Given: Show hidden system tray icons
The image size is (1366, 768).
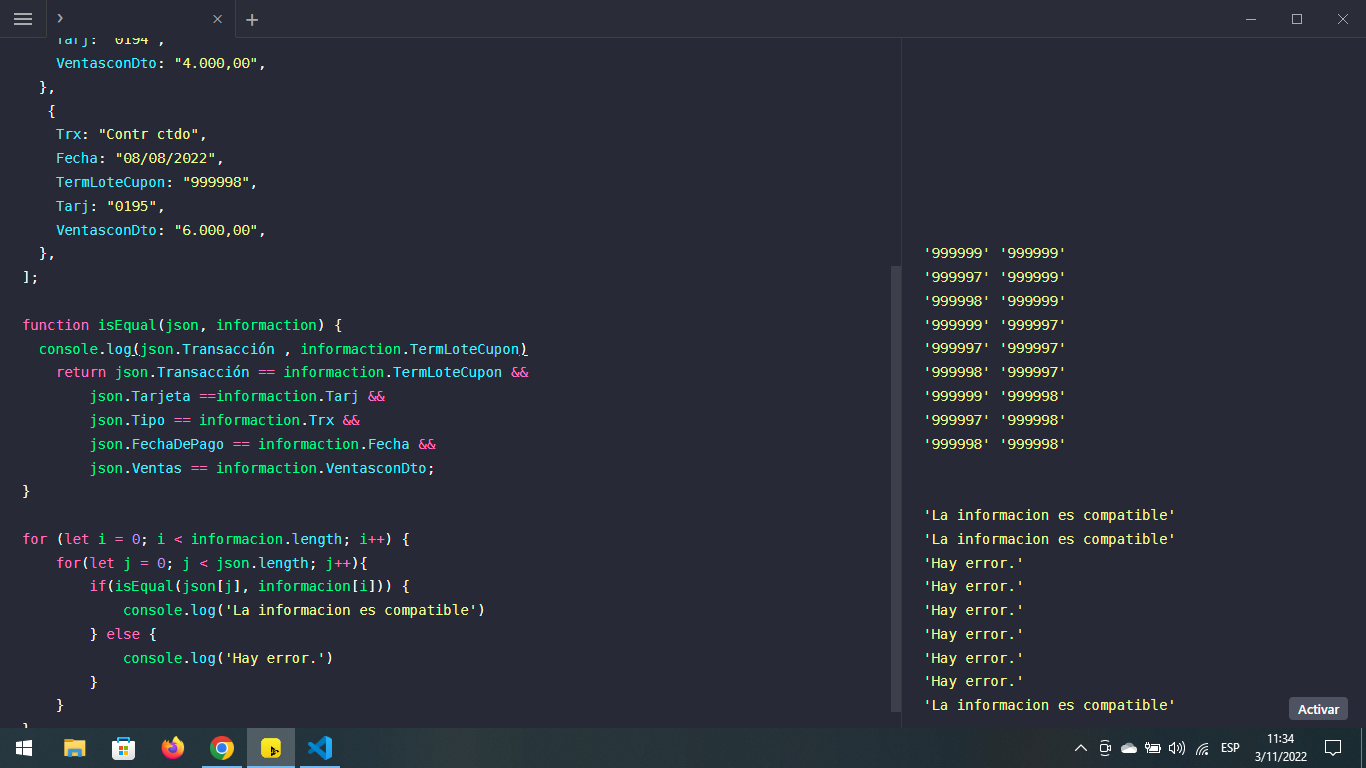Looking at the screenshot, I should point(1081,748).
